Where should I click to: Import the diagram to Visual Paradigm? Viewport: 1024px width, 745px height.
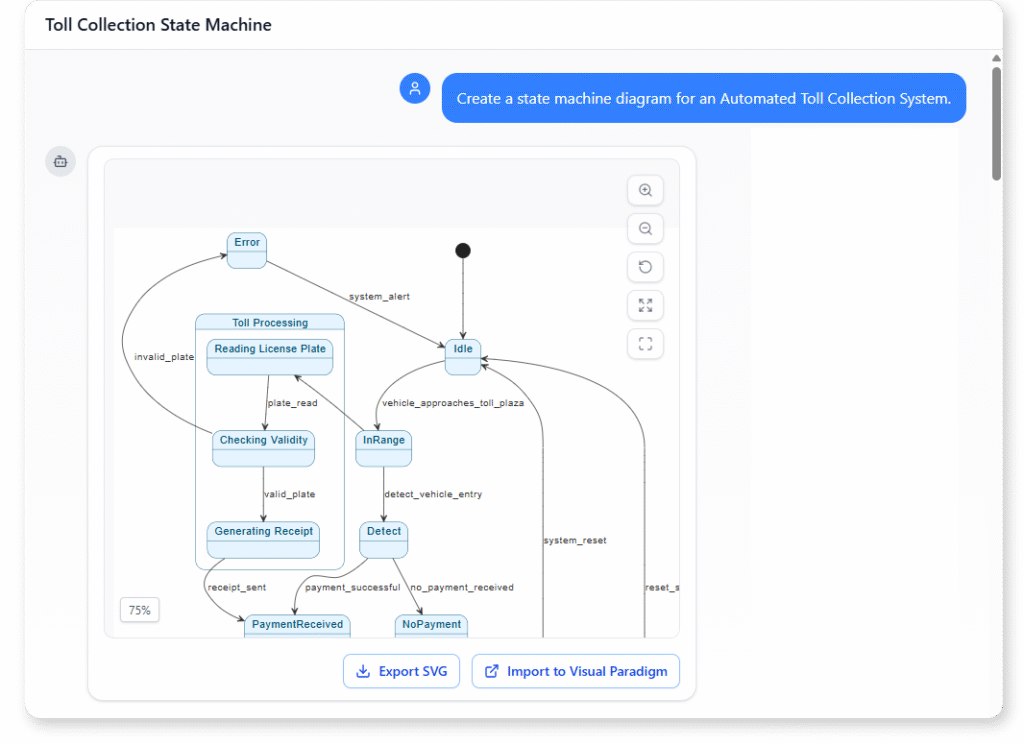coord(575,671)
